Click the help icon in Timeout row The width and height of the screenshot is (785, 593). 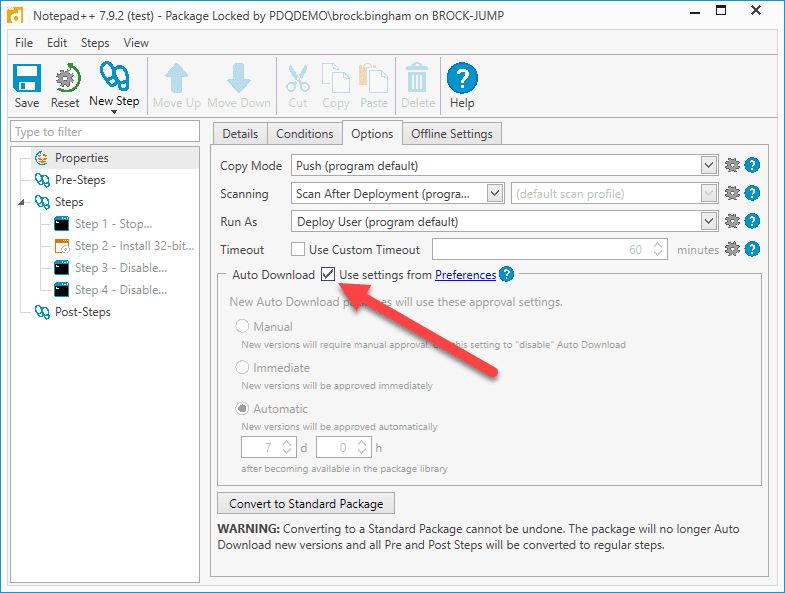click(x=752, y=249)
